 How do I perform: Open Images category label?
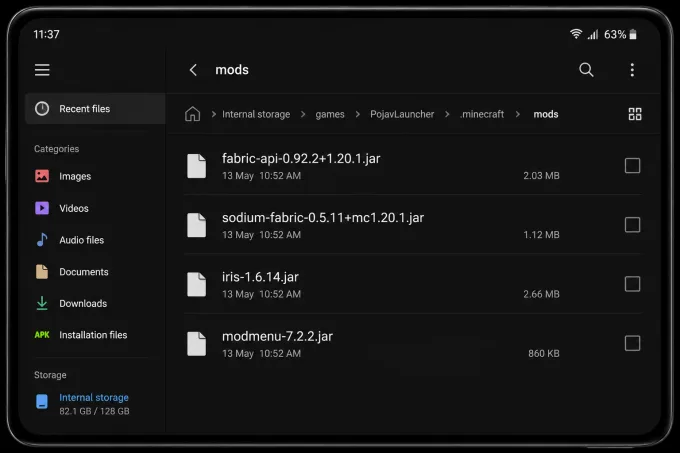(75, 176)
